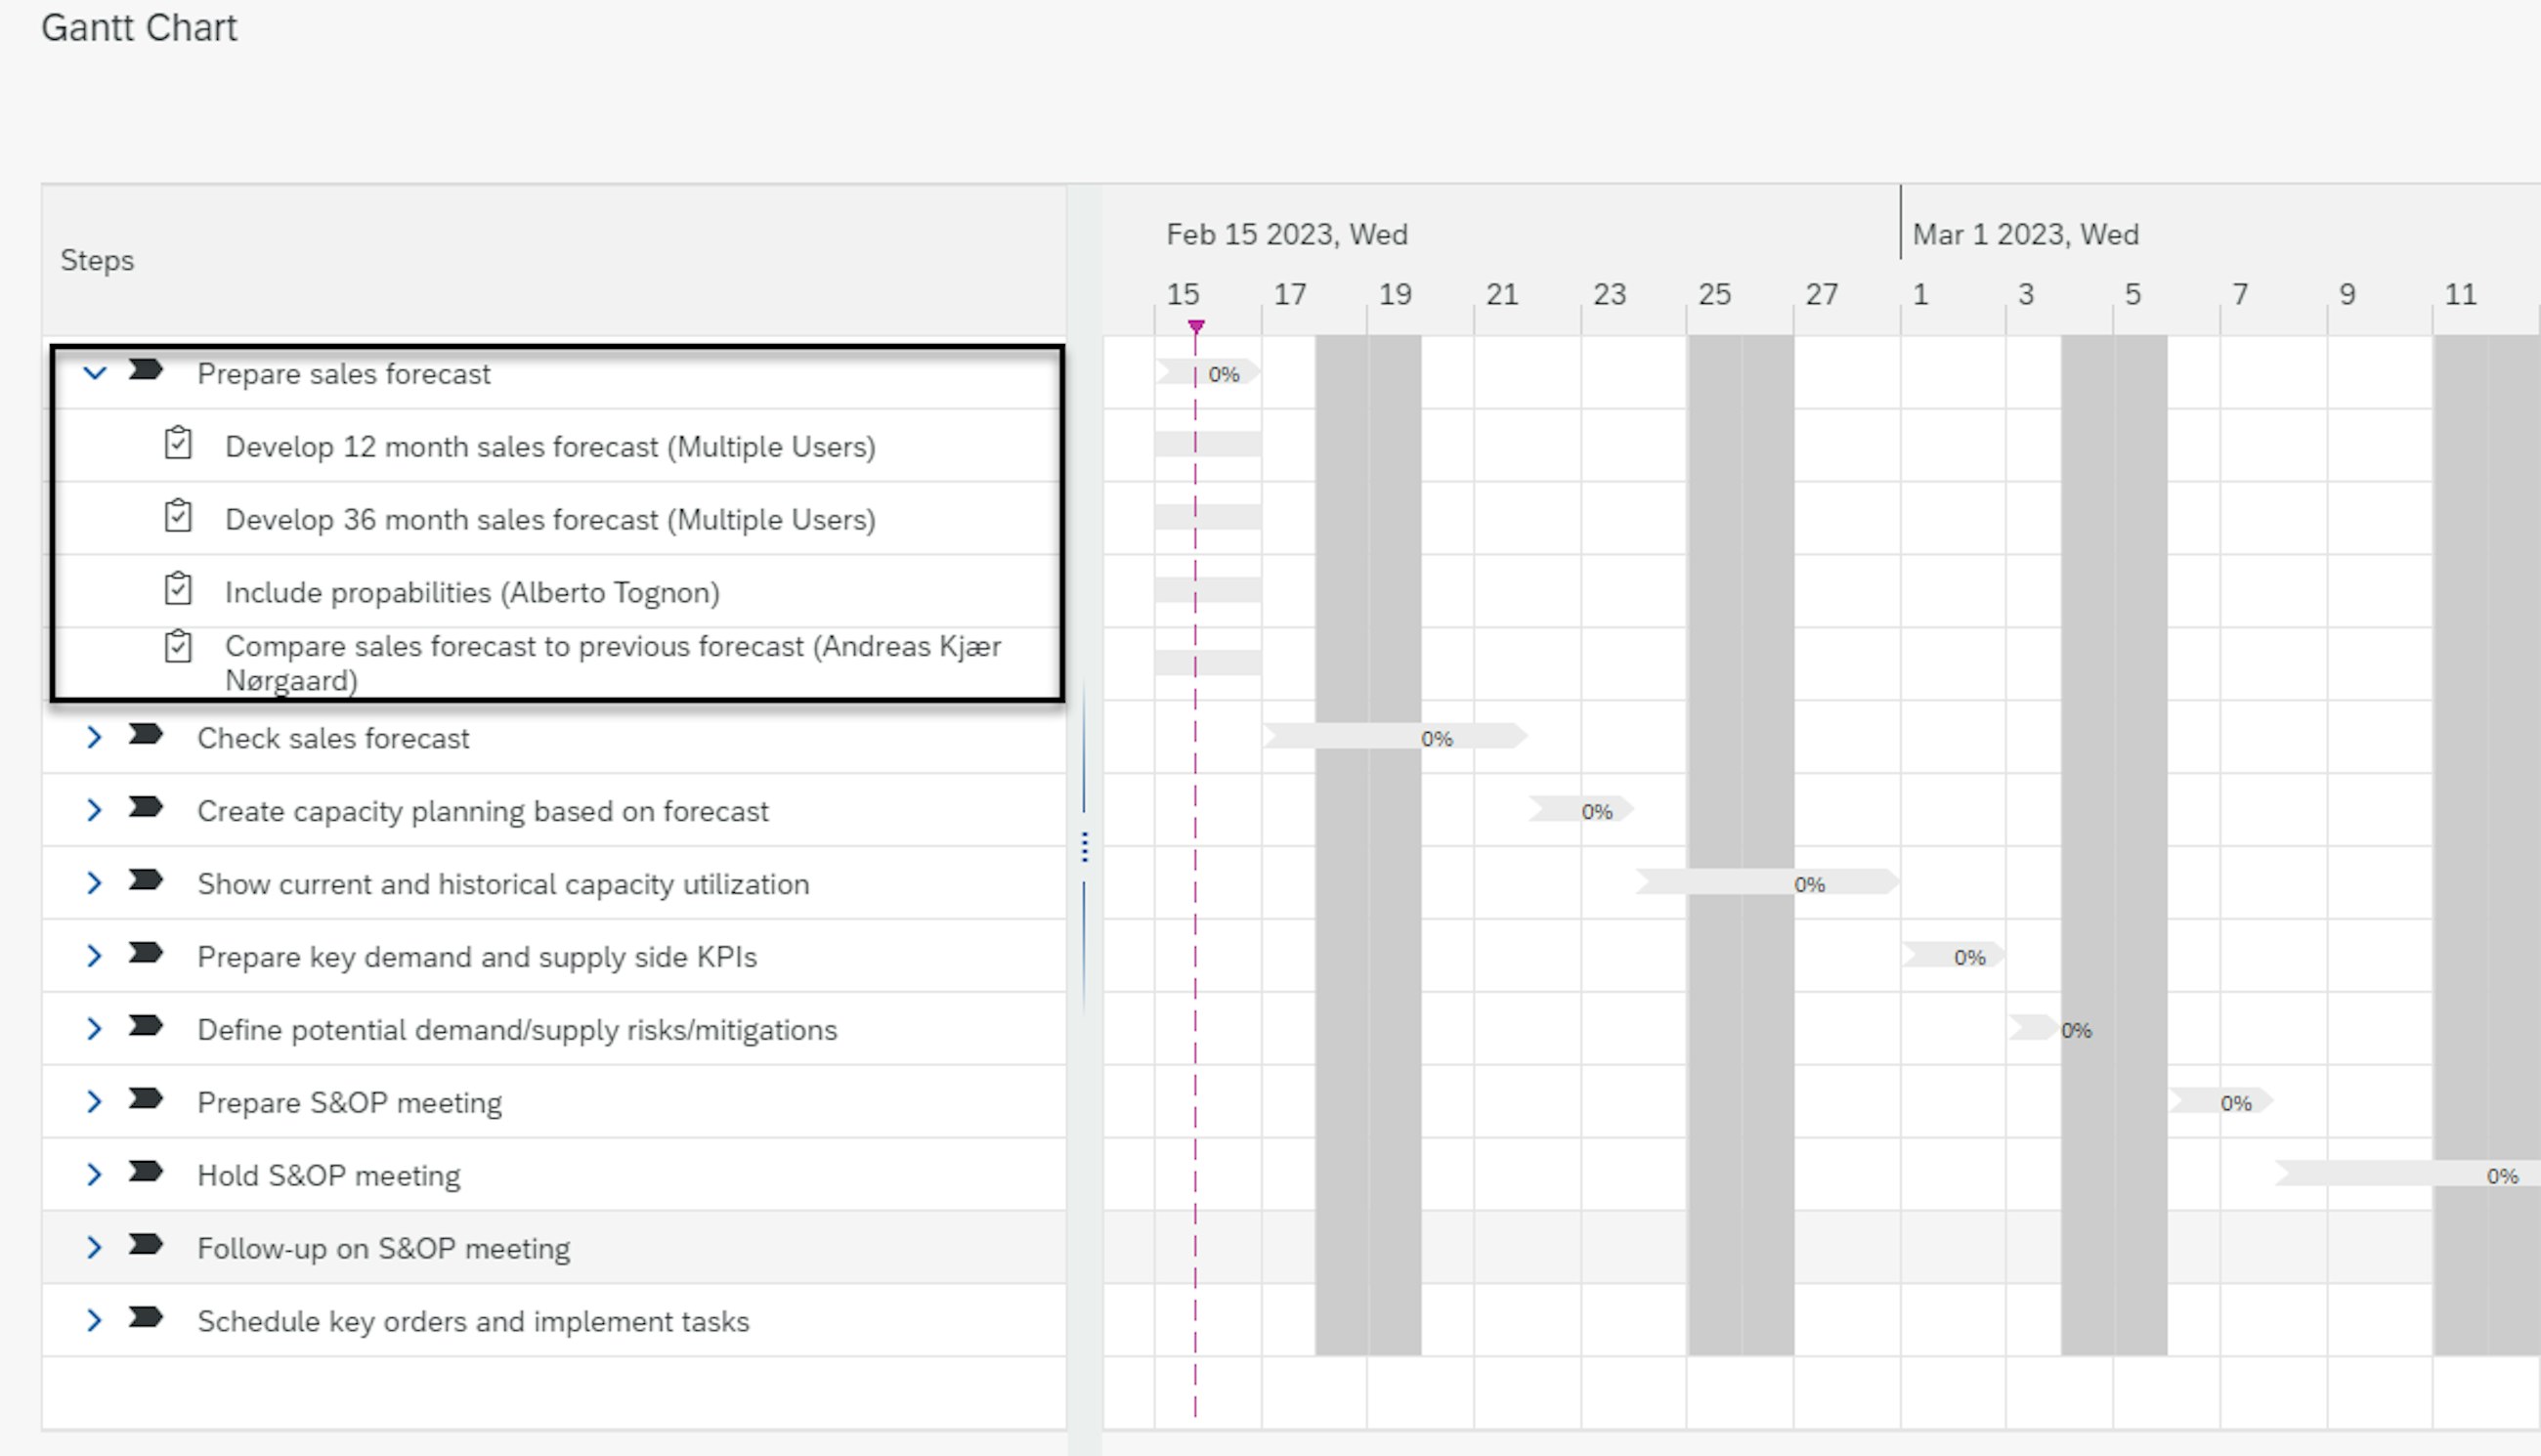
Task: Click the today marker triangle on timeline
Action: [1196, 326]
